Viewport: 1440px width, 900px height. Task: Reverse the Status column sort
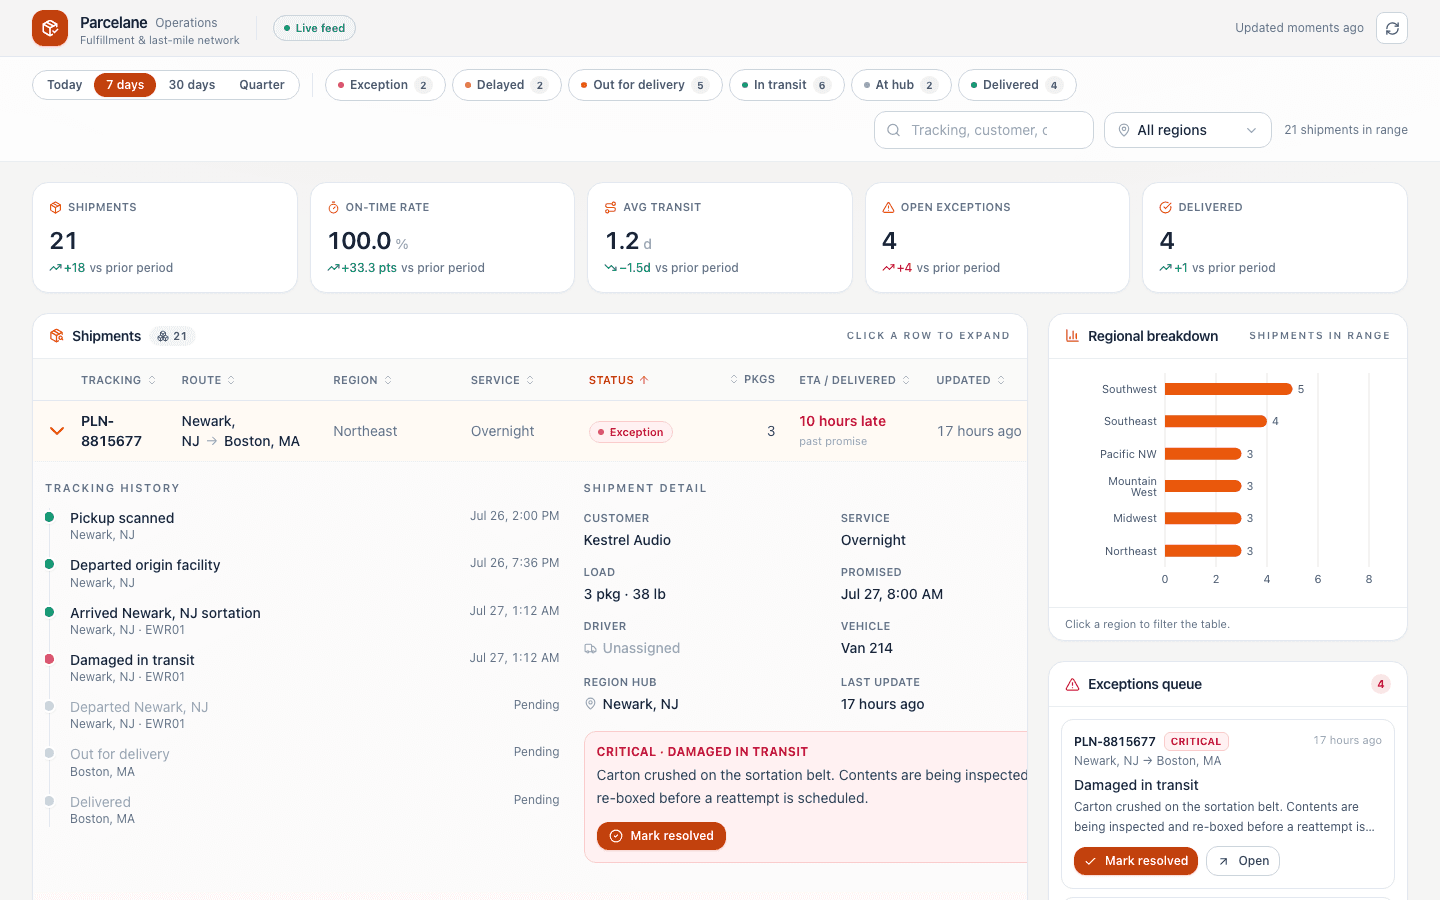click(x=619, y=380)
